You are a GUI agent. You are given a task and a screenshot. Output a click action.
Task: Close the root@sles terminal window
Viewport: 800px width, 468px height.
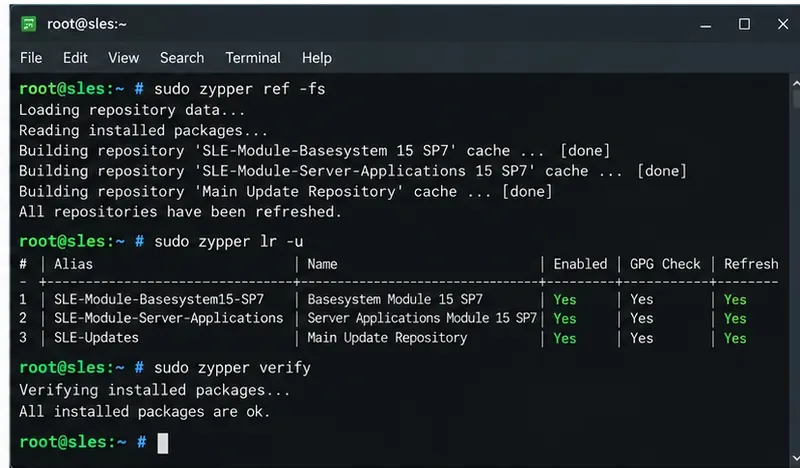pos(783,24)
